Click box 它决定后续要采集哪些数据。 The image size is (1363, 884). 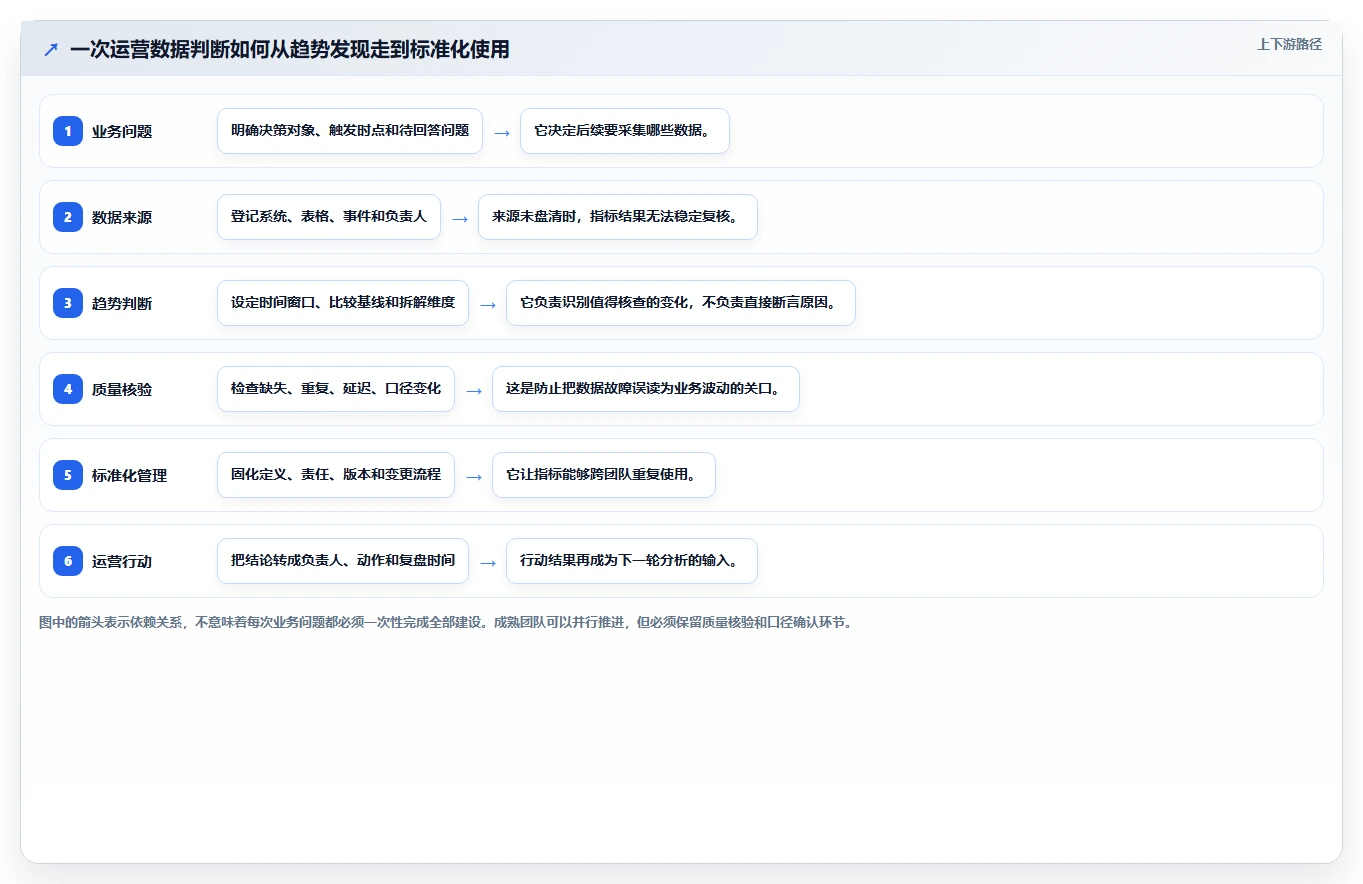tap(625, 131)
